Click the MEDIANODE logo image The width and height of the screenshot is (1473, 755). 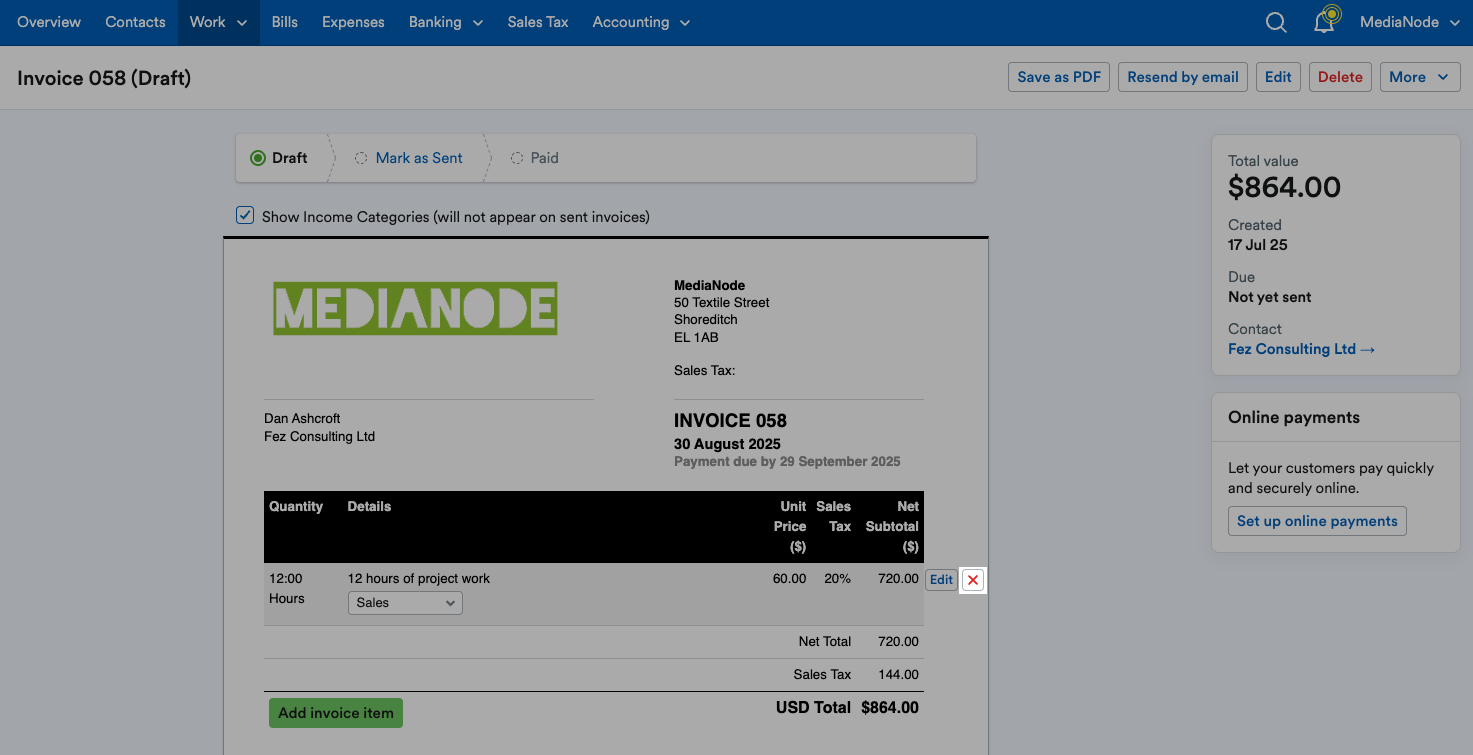(x=415, y=308)
